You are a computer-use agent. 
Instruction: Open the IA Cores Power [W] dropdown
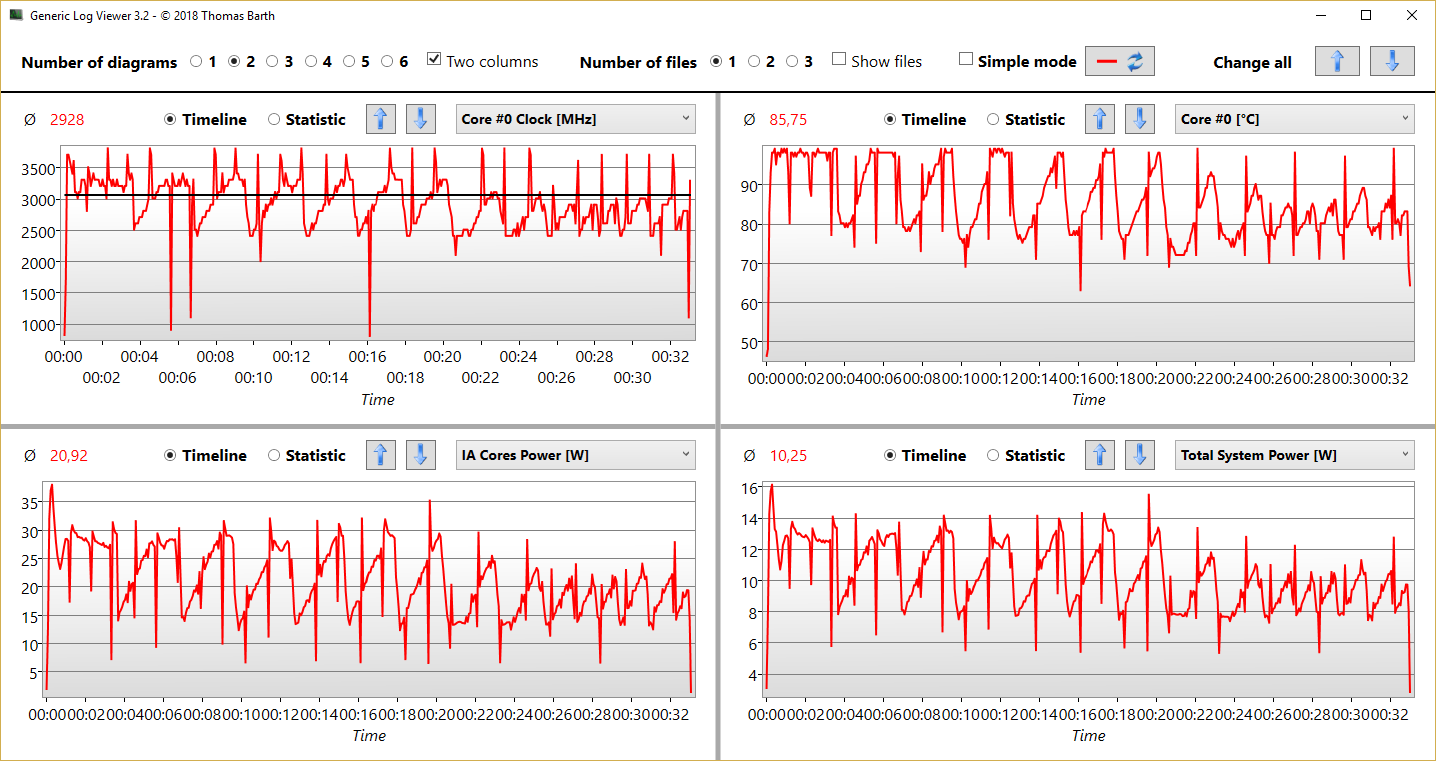(x=575, y=455)
